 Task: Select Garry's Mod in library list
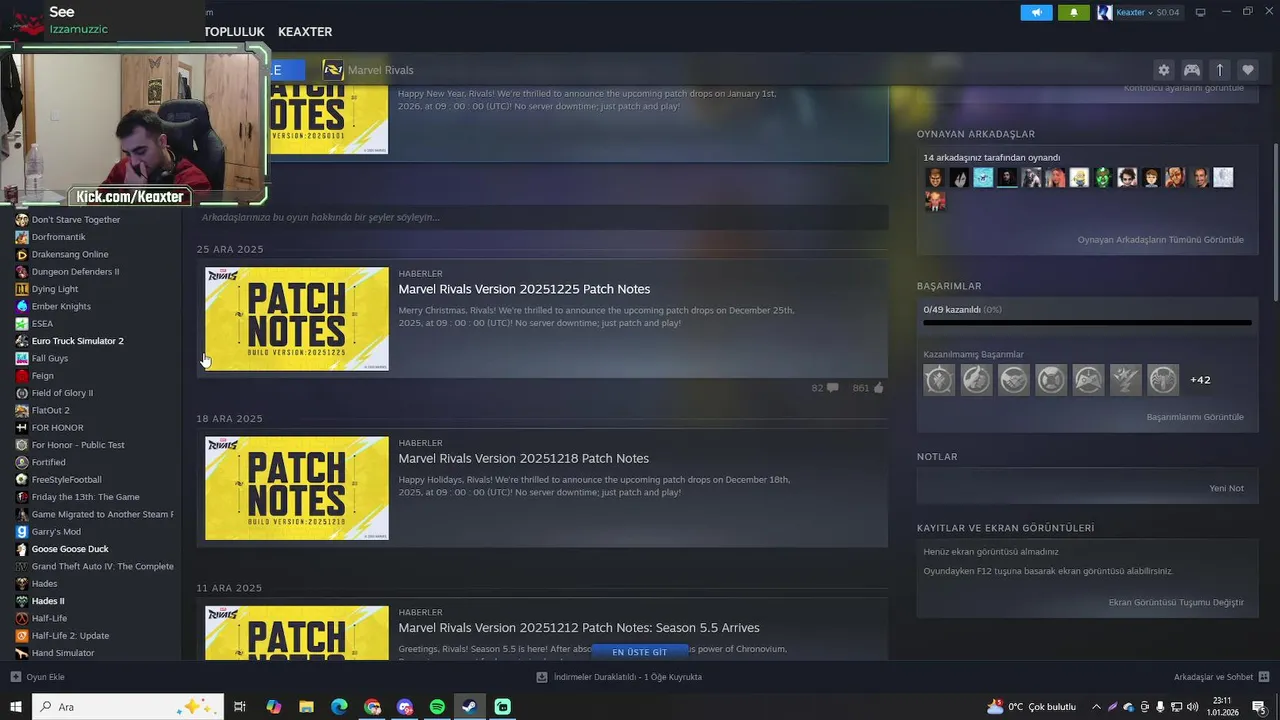[x=56, y=532]
